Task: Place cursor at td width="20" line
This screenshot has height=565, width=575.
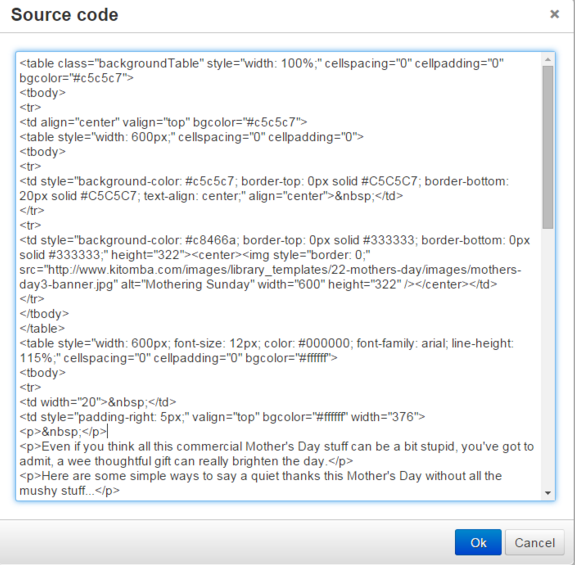Action: 98,402
